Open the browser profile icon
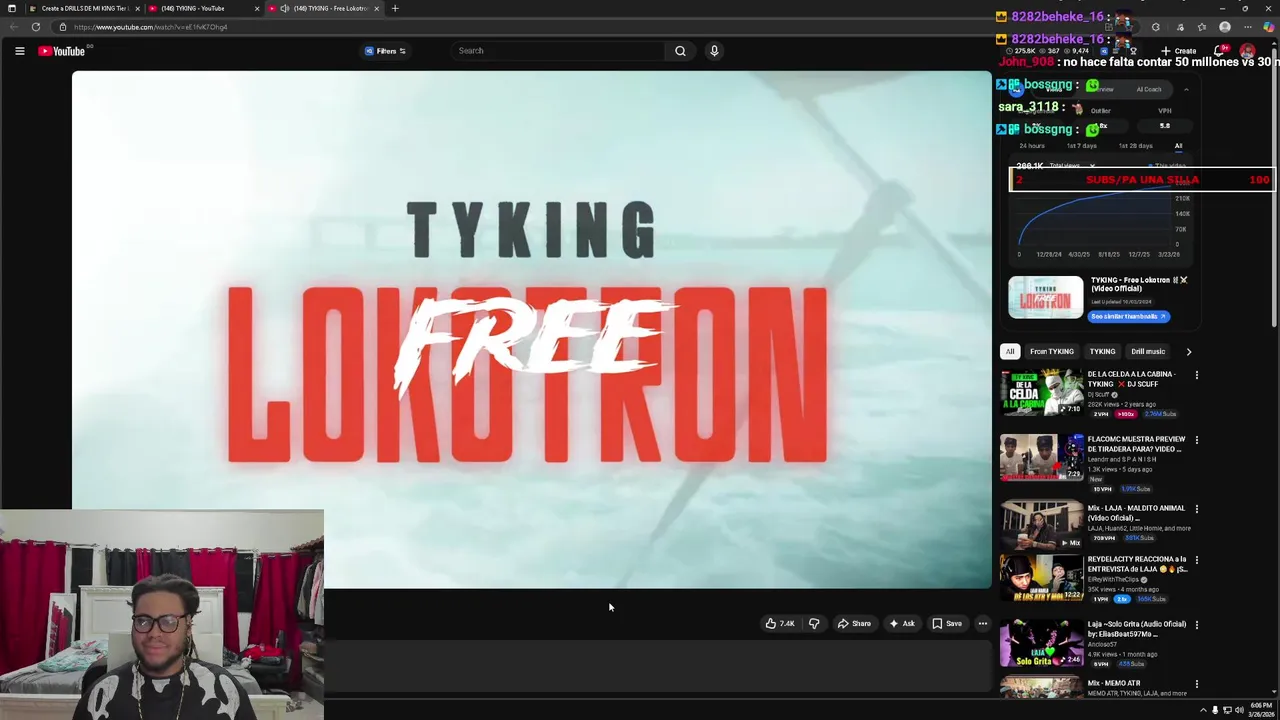The height and width of the screenshot is (720, 1280). [x=1225, y=27]
